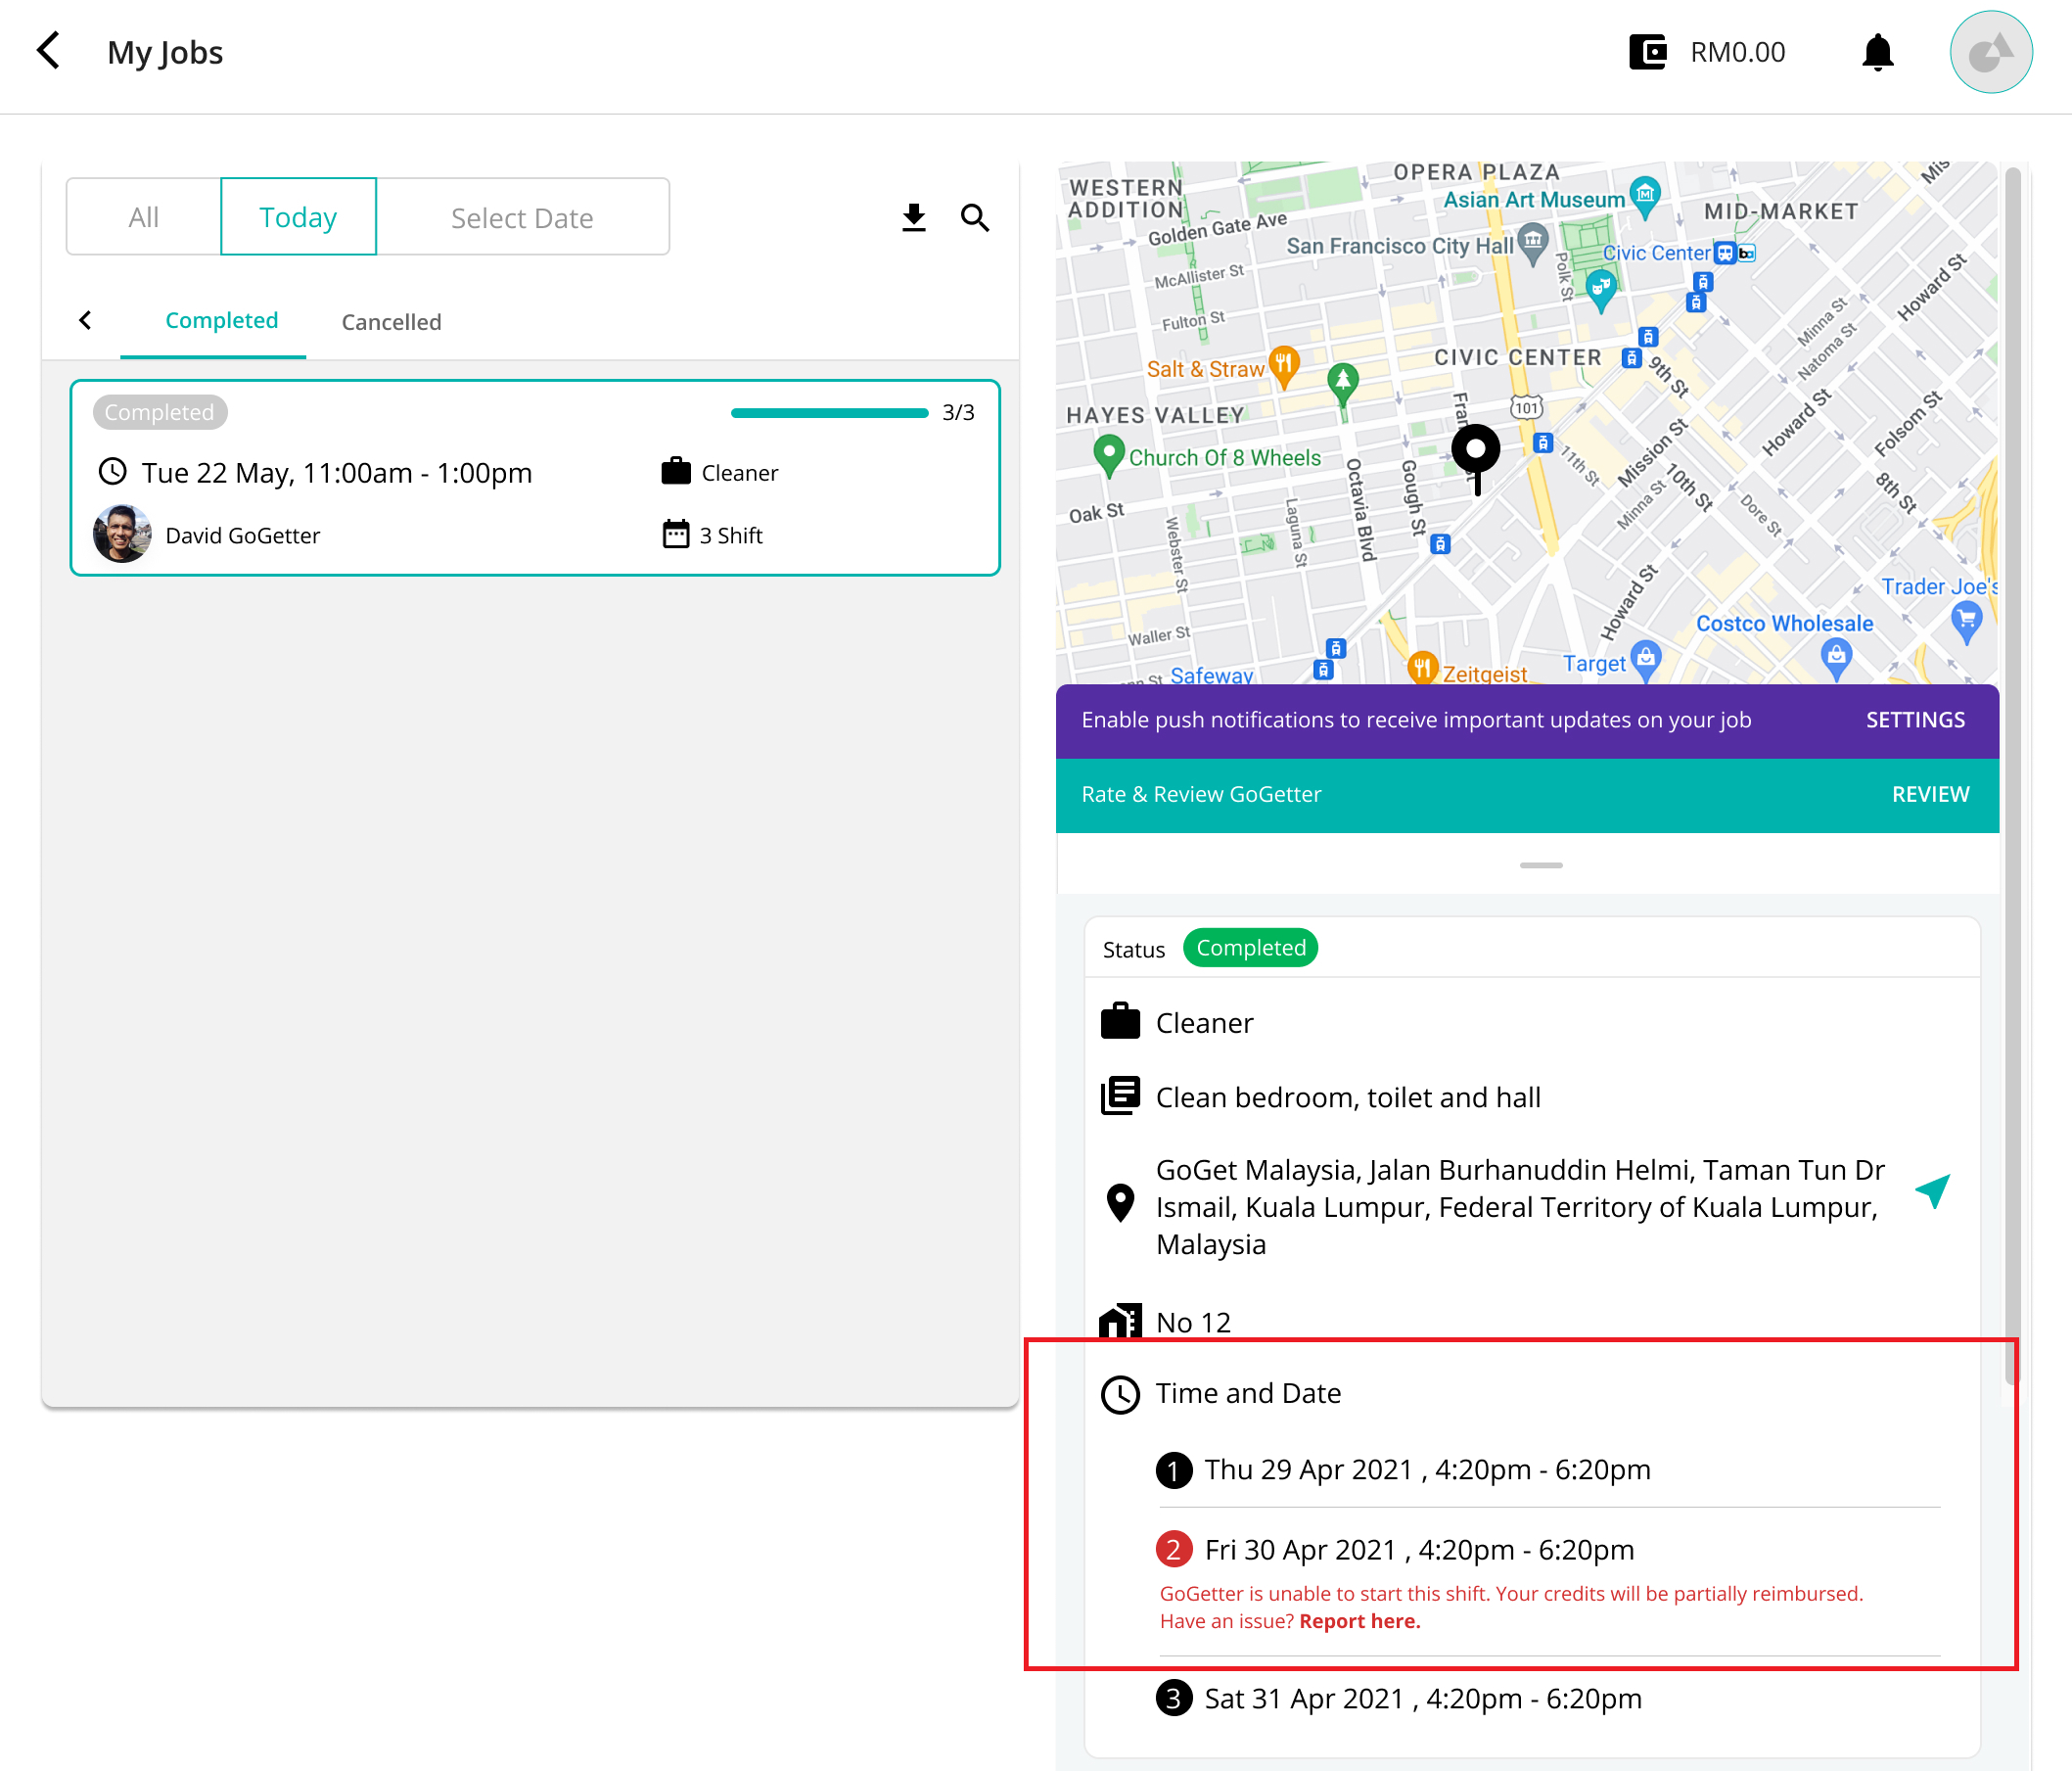2072x1771 pixels.
Task: Click the GoGet Malaysia address text
Action: click(x=1520, y=1207)
